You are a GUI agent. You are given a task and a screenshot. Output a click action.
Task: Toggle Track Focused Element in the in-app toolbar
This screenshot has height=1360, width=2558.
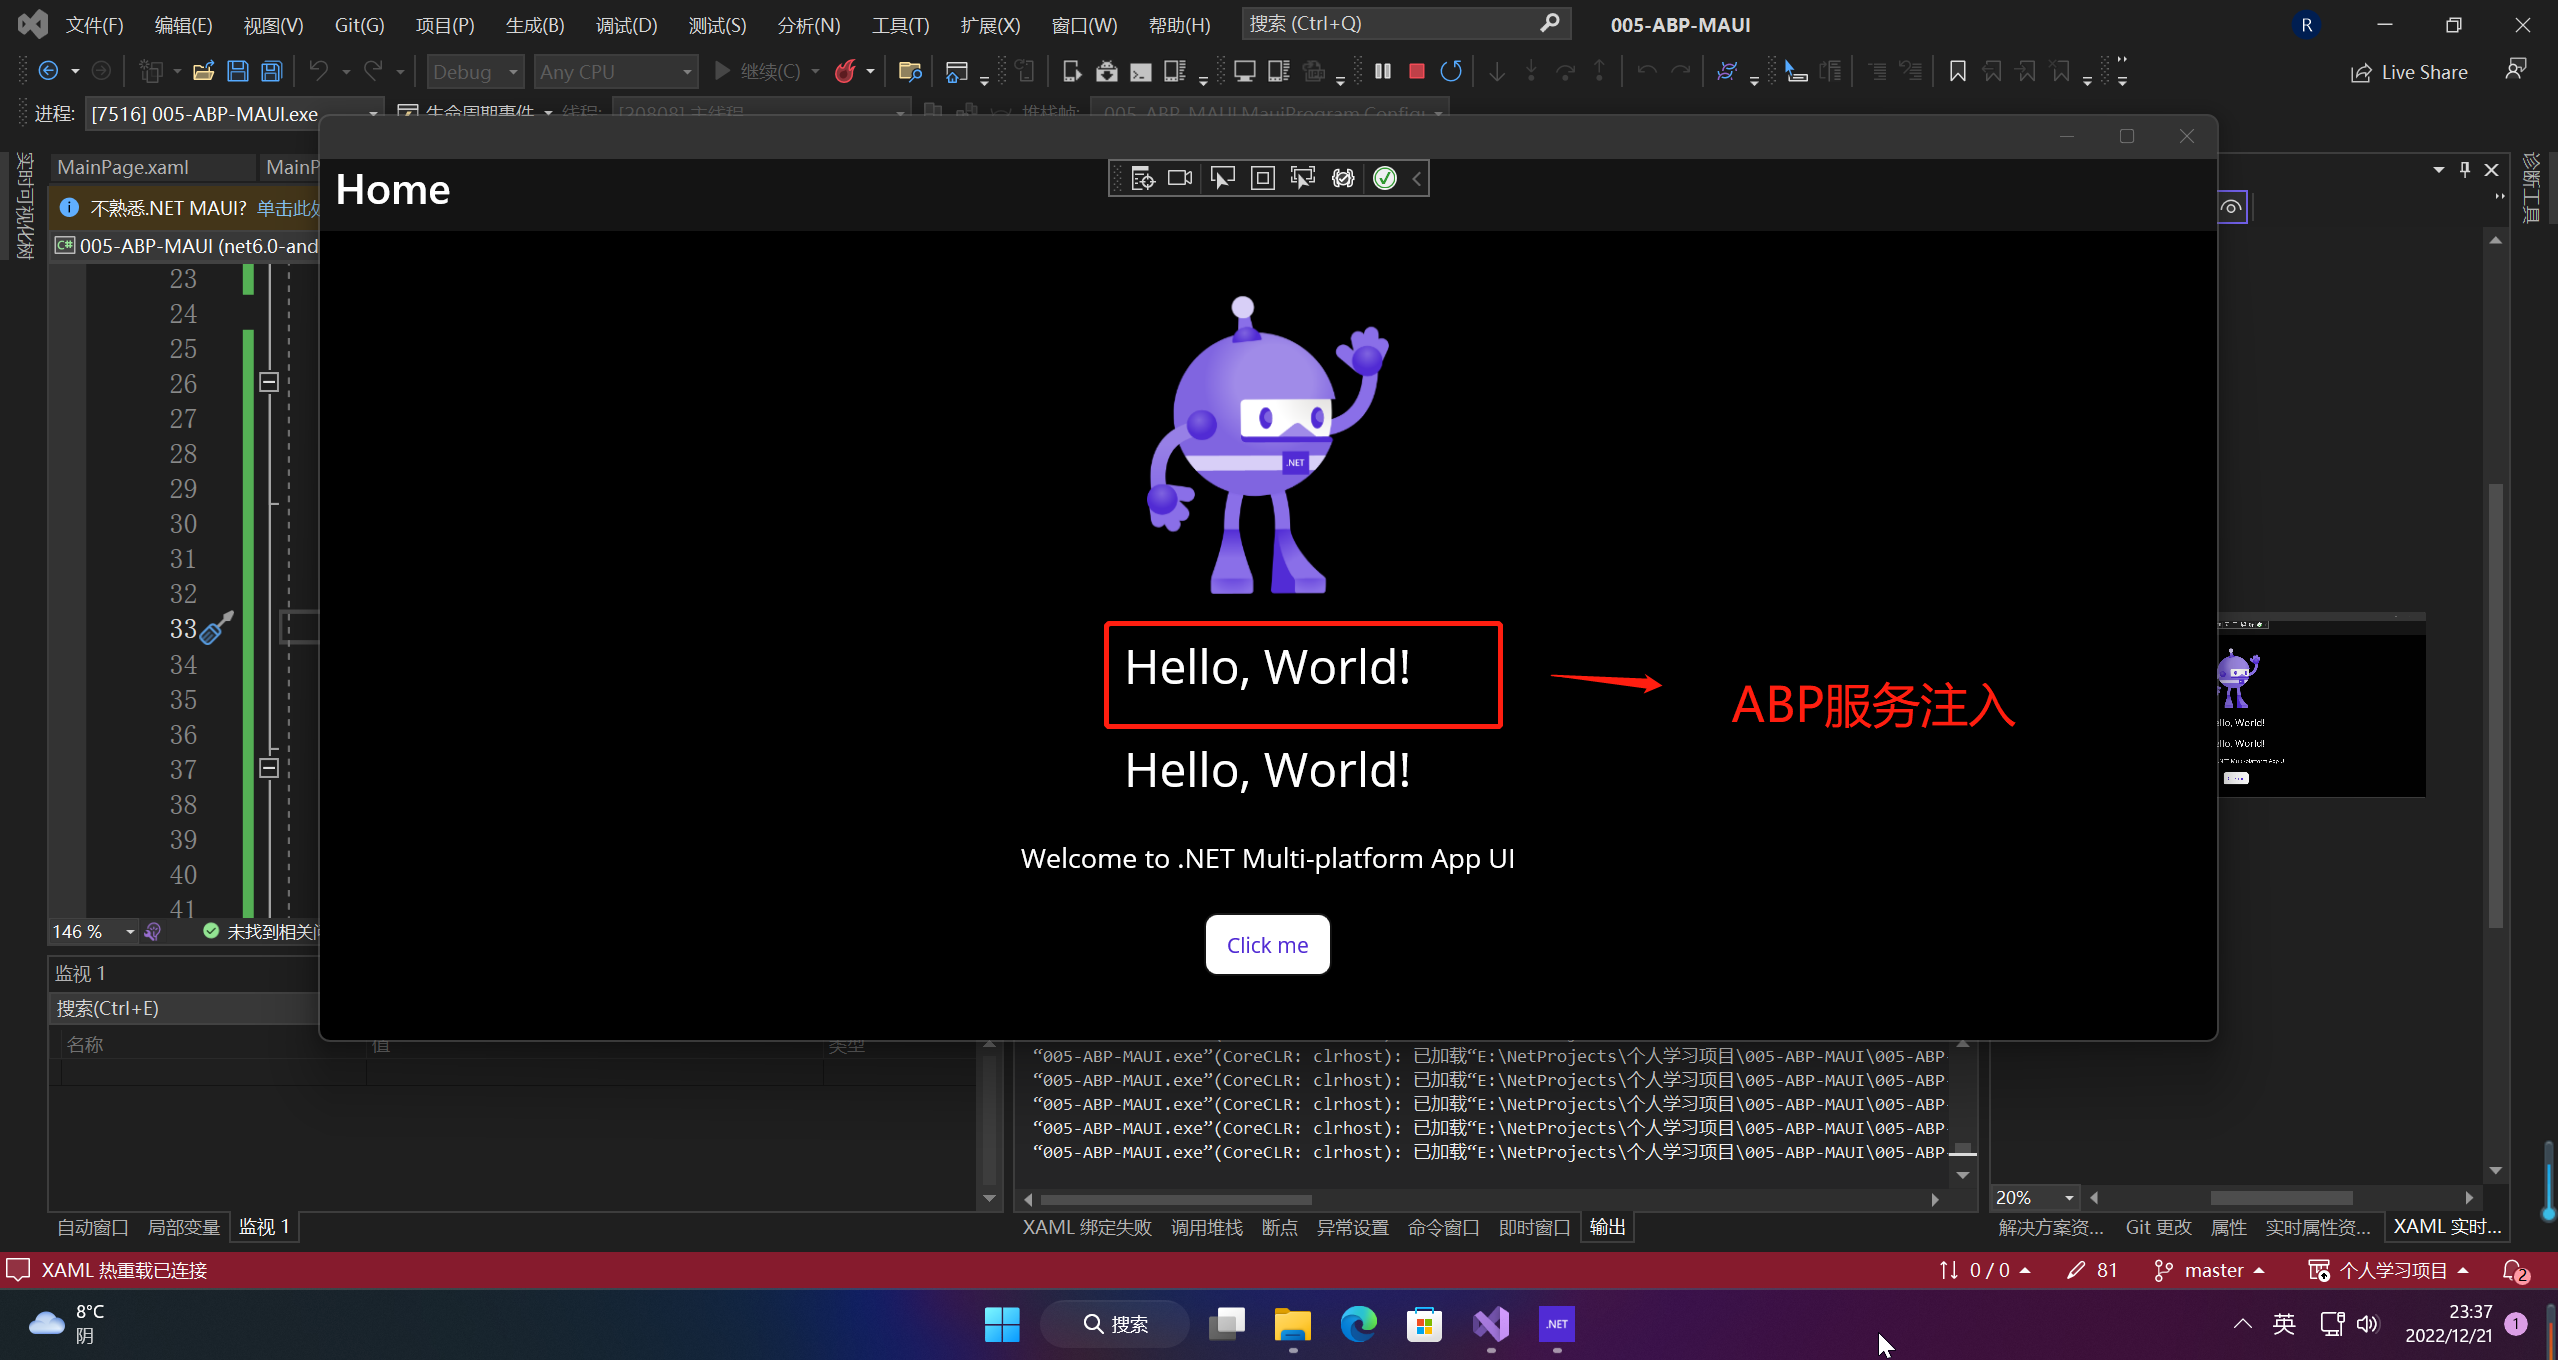point(1302,178)
